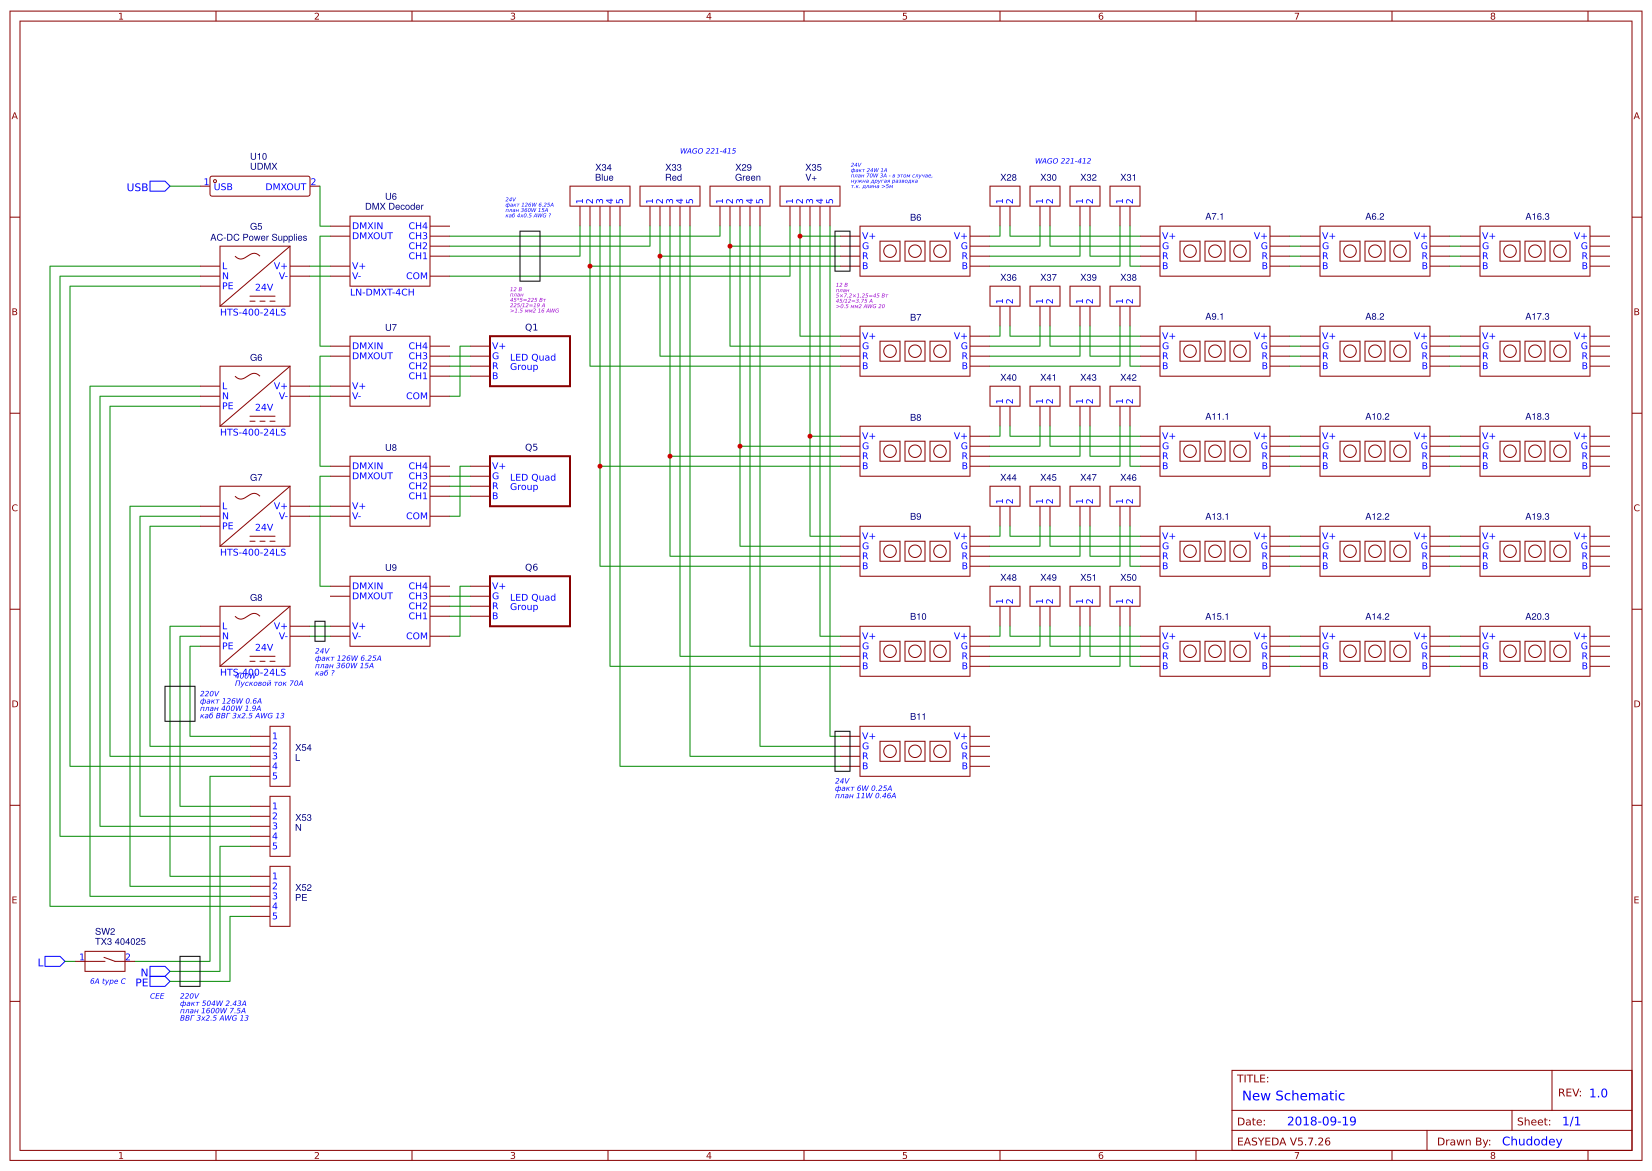Select the U7 DMX decoder block

coord(390,371)
